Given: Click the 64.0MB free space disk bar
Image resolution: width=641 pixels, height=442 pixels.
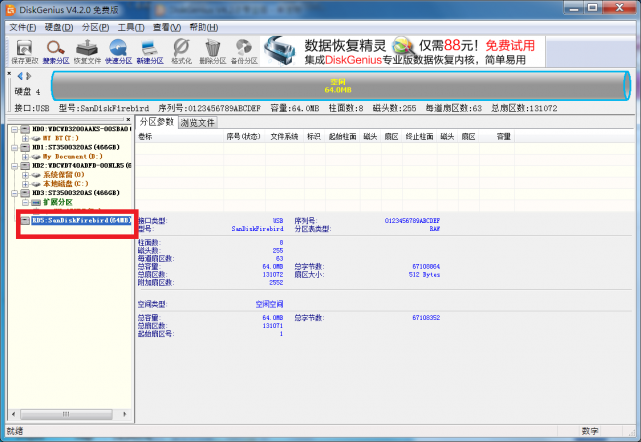Looking at the screenshot, I should (x=340, y=85).
